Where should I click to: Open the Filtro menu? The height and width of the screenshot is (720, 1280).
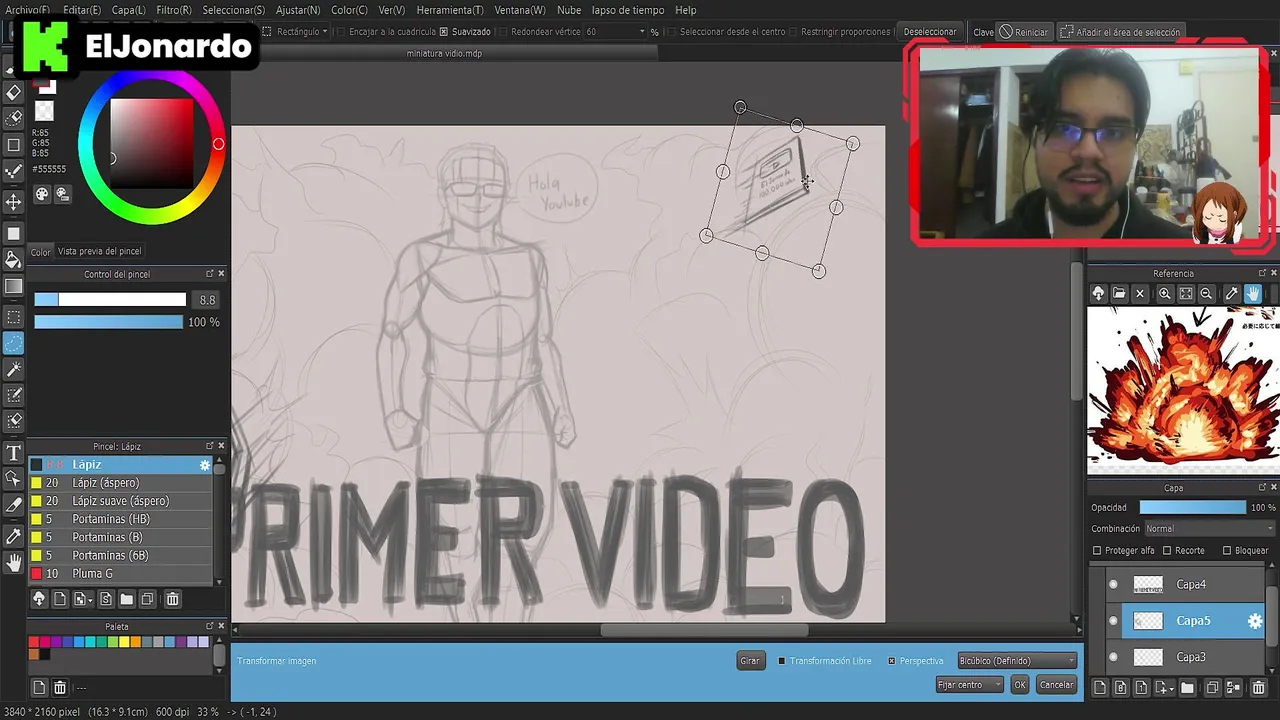coord(174,10)
